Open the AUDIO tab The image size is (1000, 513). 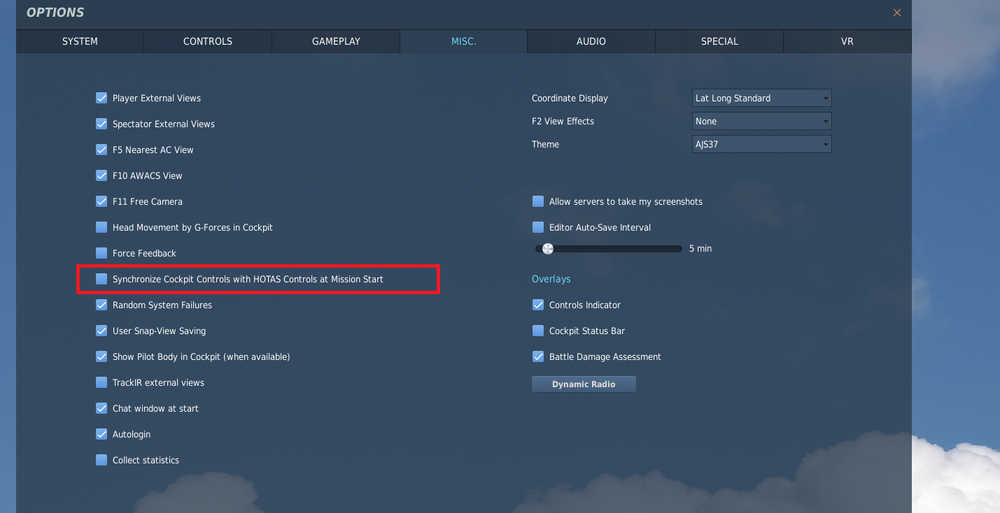coord(591,41)
